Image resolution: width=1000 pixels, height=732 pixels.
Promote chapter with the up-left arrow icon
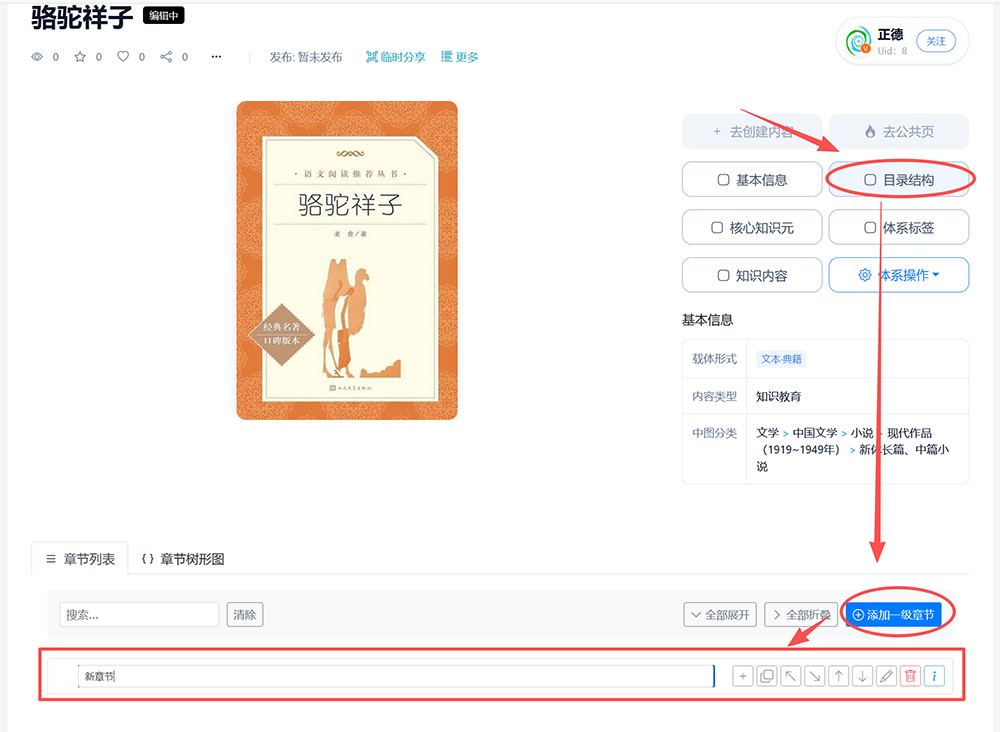click(x=791, y=676)
